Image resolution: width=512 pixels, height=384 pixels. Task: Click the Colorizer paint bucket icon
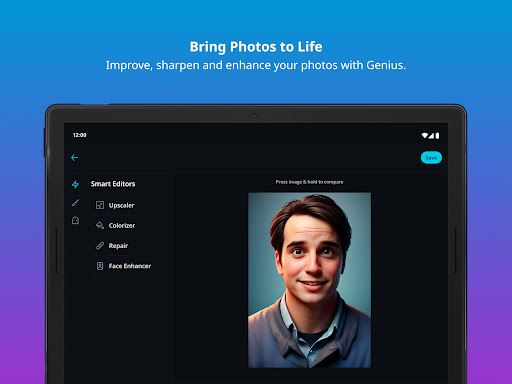tap(100, 225)
